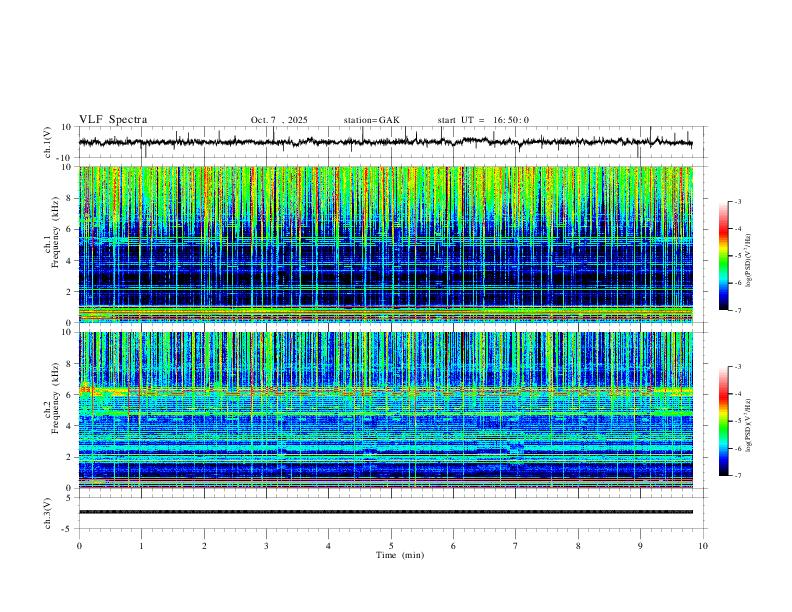The image size is (792, 612).
Task: Select the date label "Oct. 7 , 2025"
Action: [279, 120]
